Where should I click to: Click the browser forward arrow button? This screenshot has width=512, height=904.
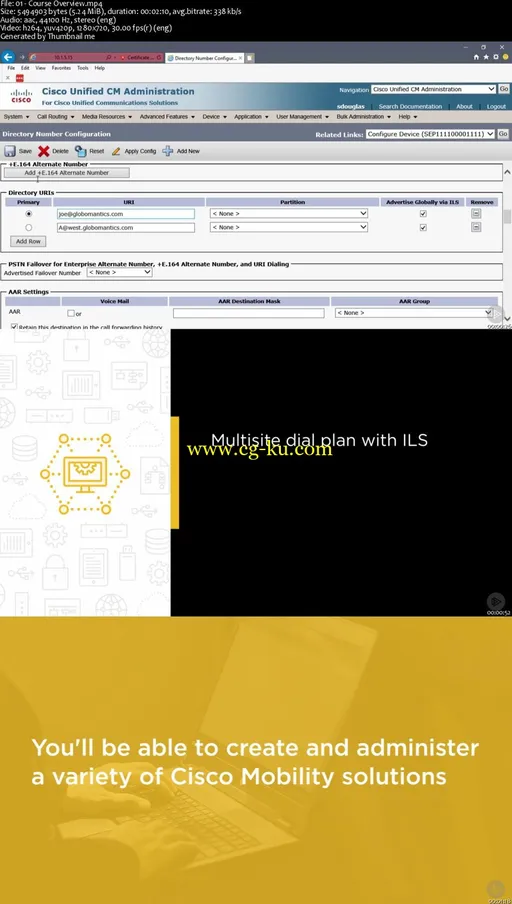22,57
